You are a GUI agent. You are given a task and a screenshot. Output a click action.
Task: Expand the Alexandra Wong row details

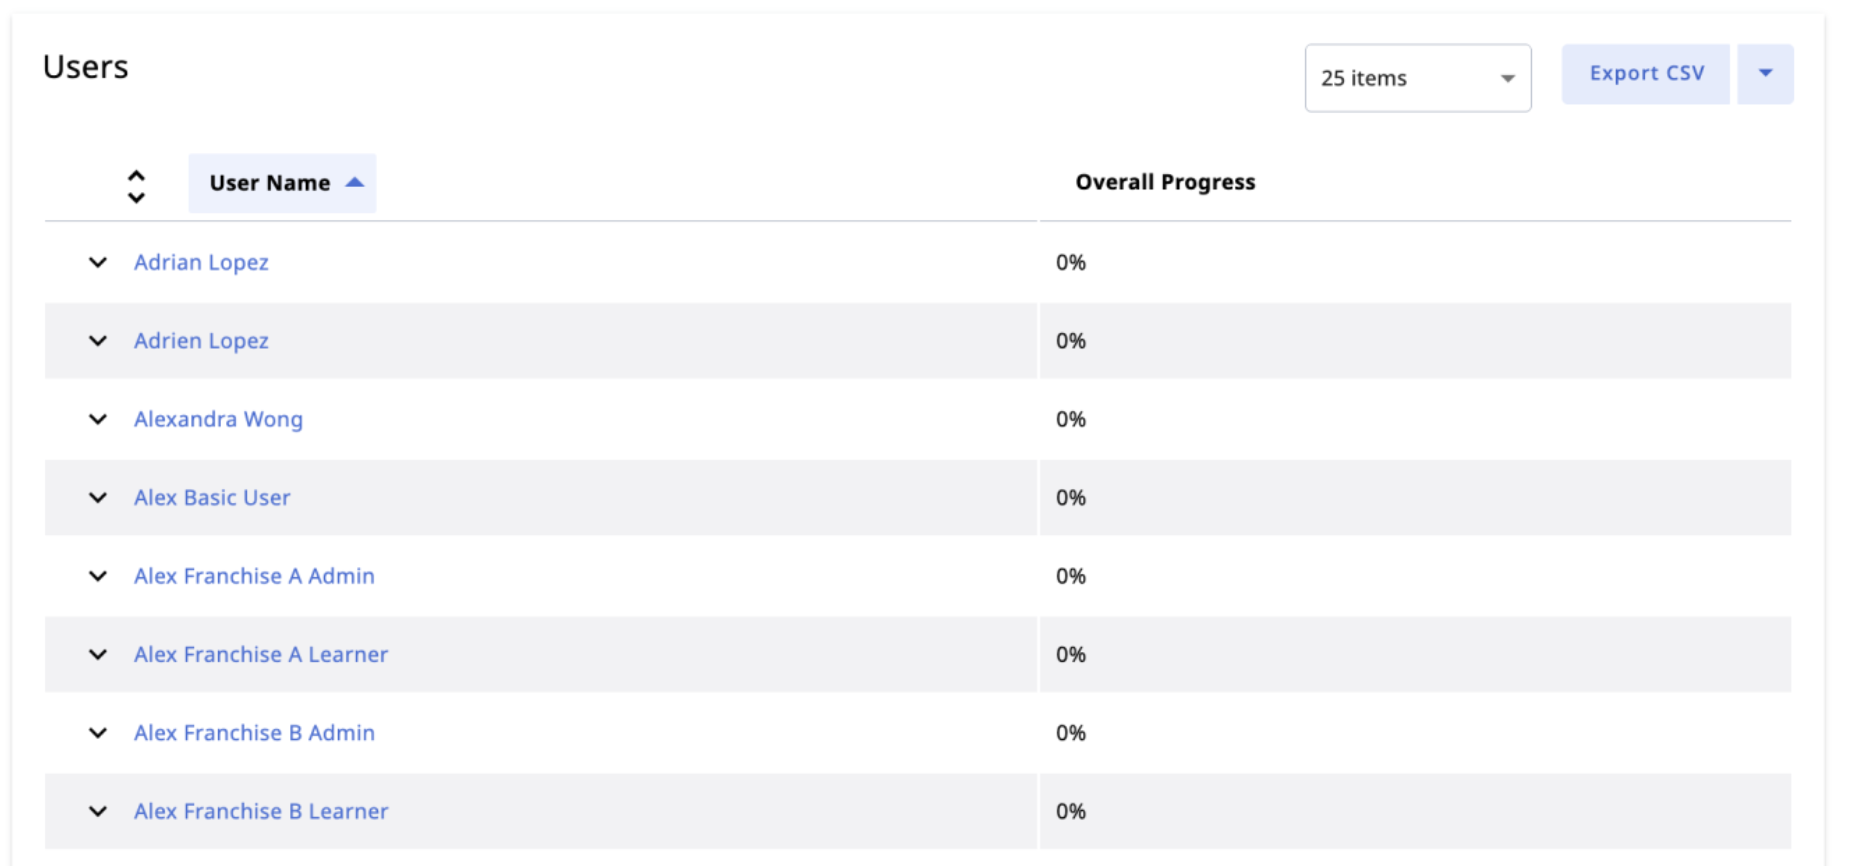click(98, 419)
